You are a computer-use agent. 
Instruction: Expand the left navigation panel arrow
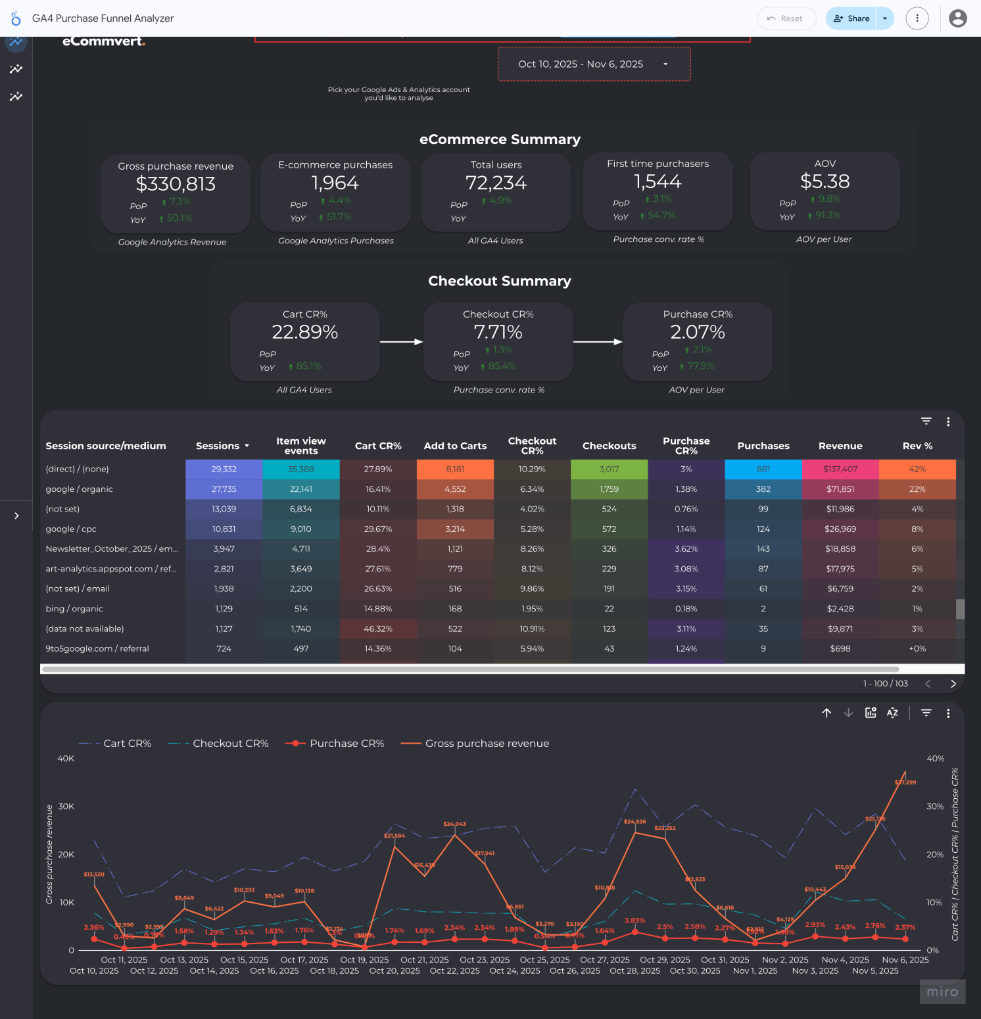coord(16,516)
